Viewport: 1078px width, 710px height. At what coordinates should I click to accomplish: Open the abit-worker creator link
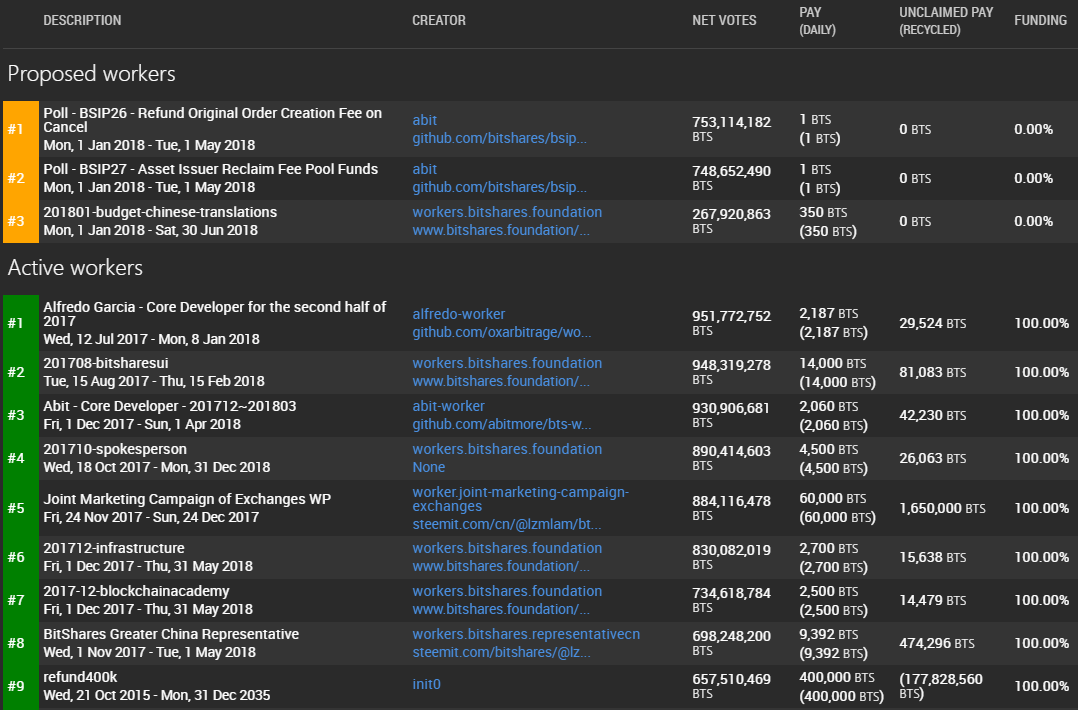(448, 406)
